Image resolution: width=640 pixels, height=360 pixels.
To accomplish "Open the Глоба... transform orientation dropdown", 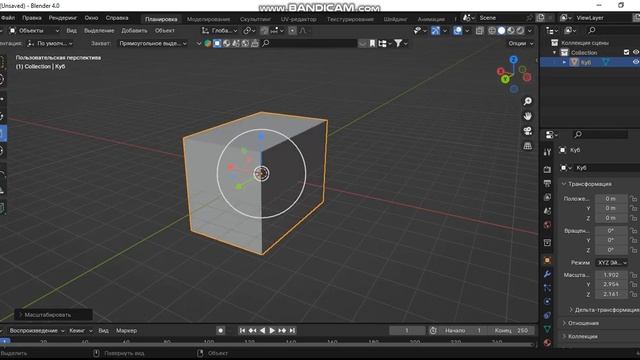I will click(x=220, y=31).
